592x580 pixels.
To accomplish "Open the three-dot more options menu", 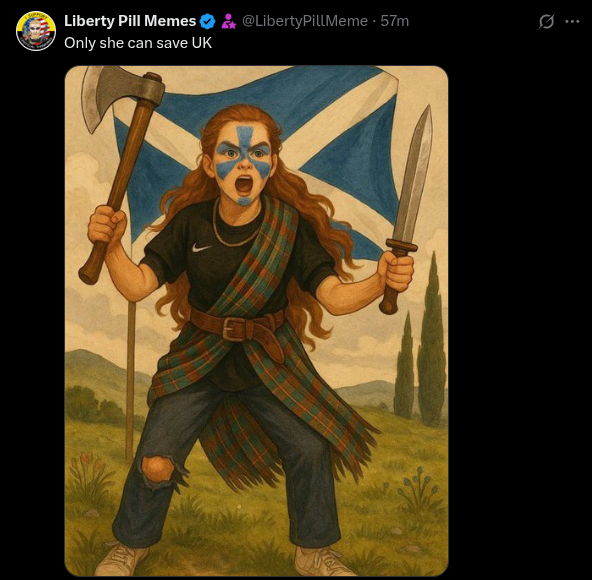I will click(x=572, y=21).
